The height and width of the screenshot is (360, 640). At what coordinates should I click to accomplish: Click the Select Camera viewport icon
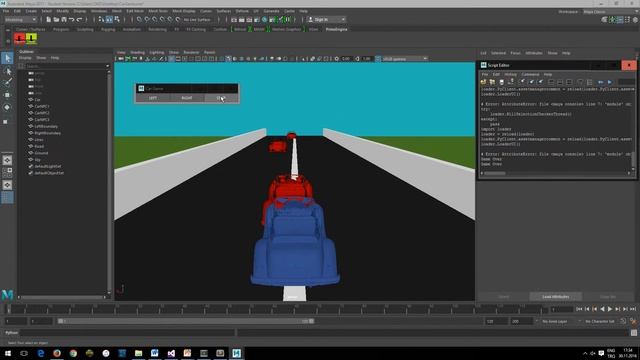[x=121, y=59]
